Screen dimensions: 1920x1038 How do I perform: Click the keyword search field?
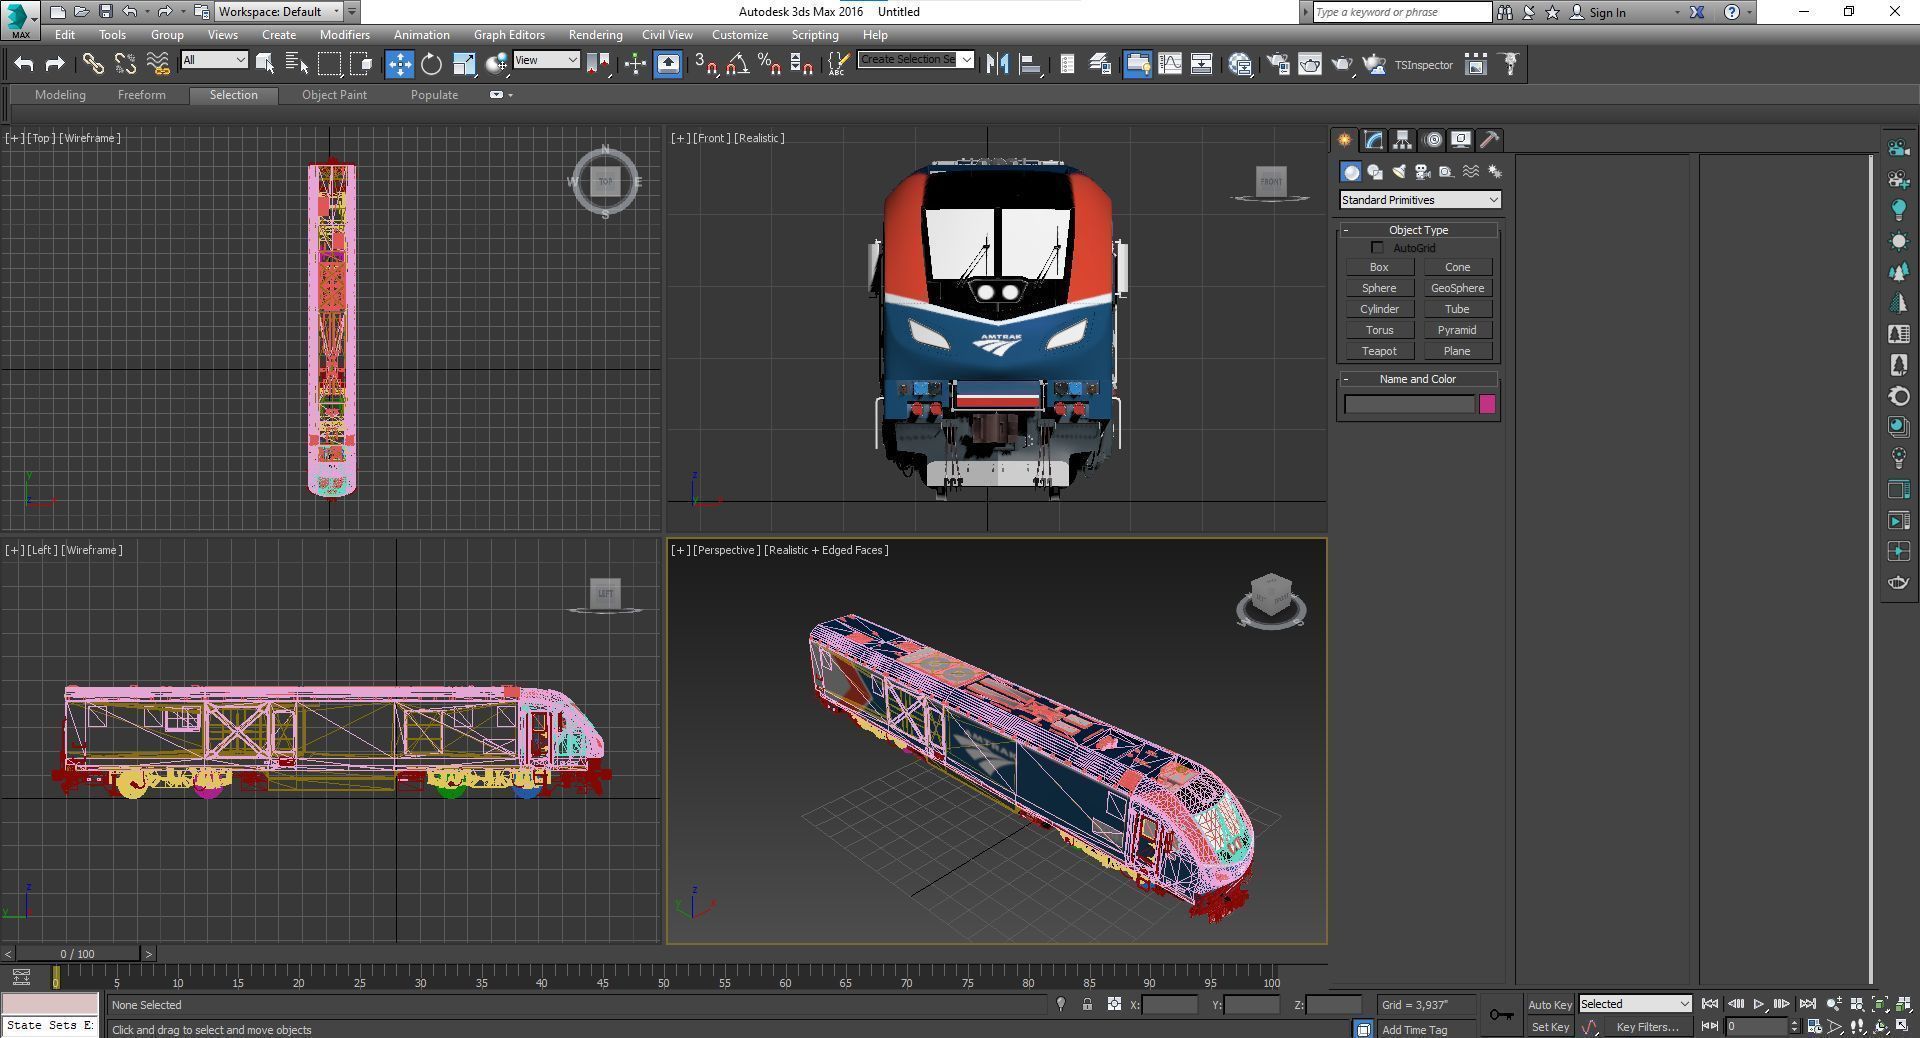(1402, 12)
